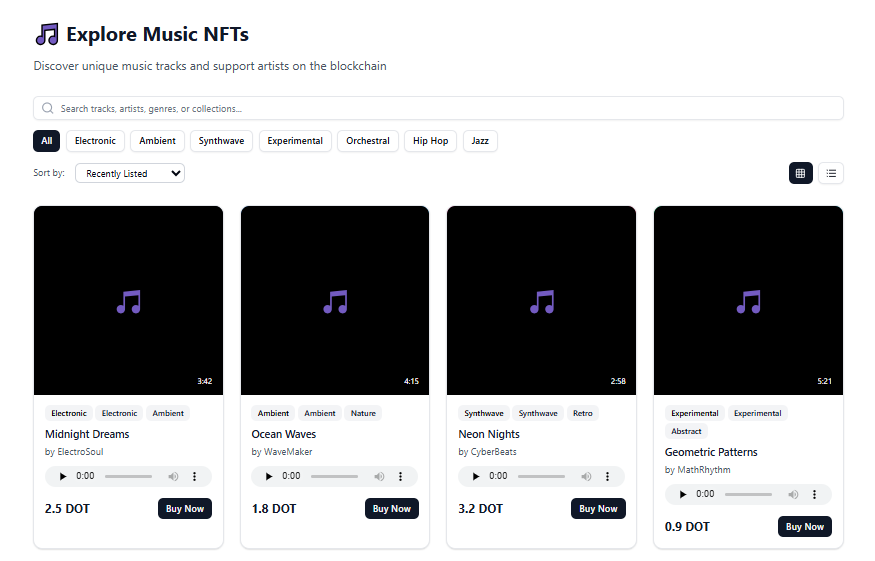Image resolution: width=875 pixels, height=561 pixels.
Task: Click the Retro tag on Neon Nights
Action: (x=583, y=413)
